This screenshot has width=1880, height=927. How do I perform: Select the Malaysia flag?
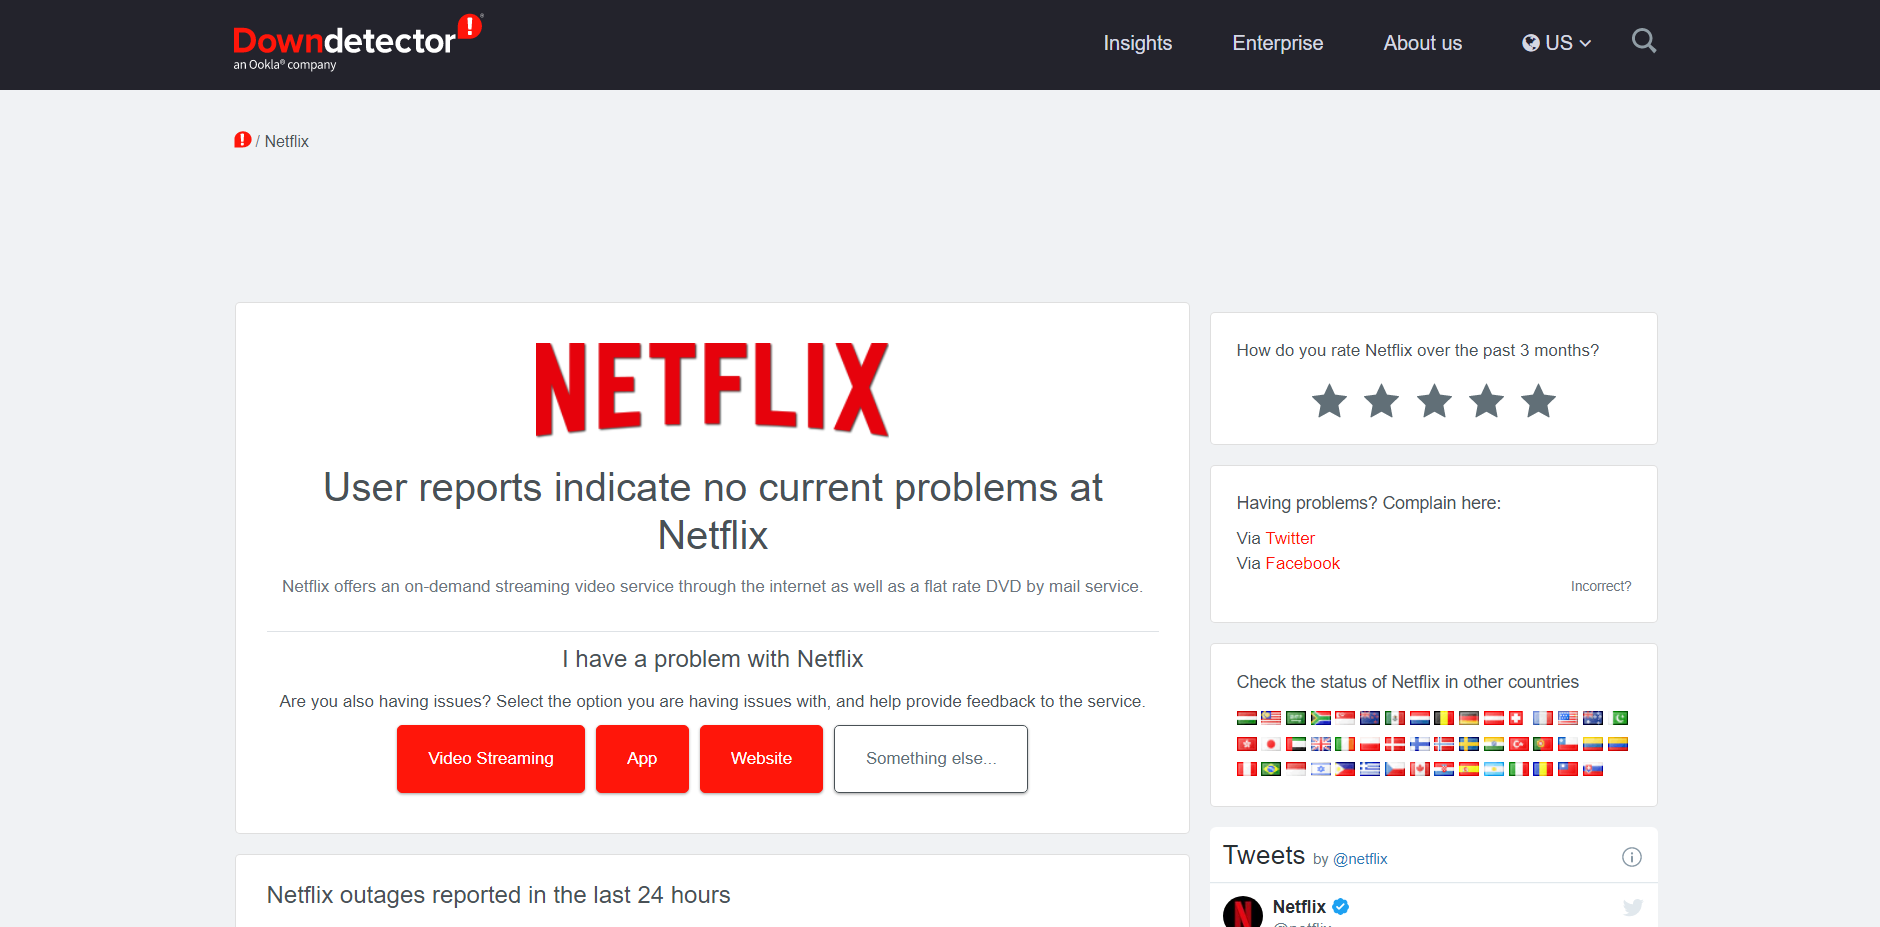coord(1271,718)
